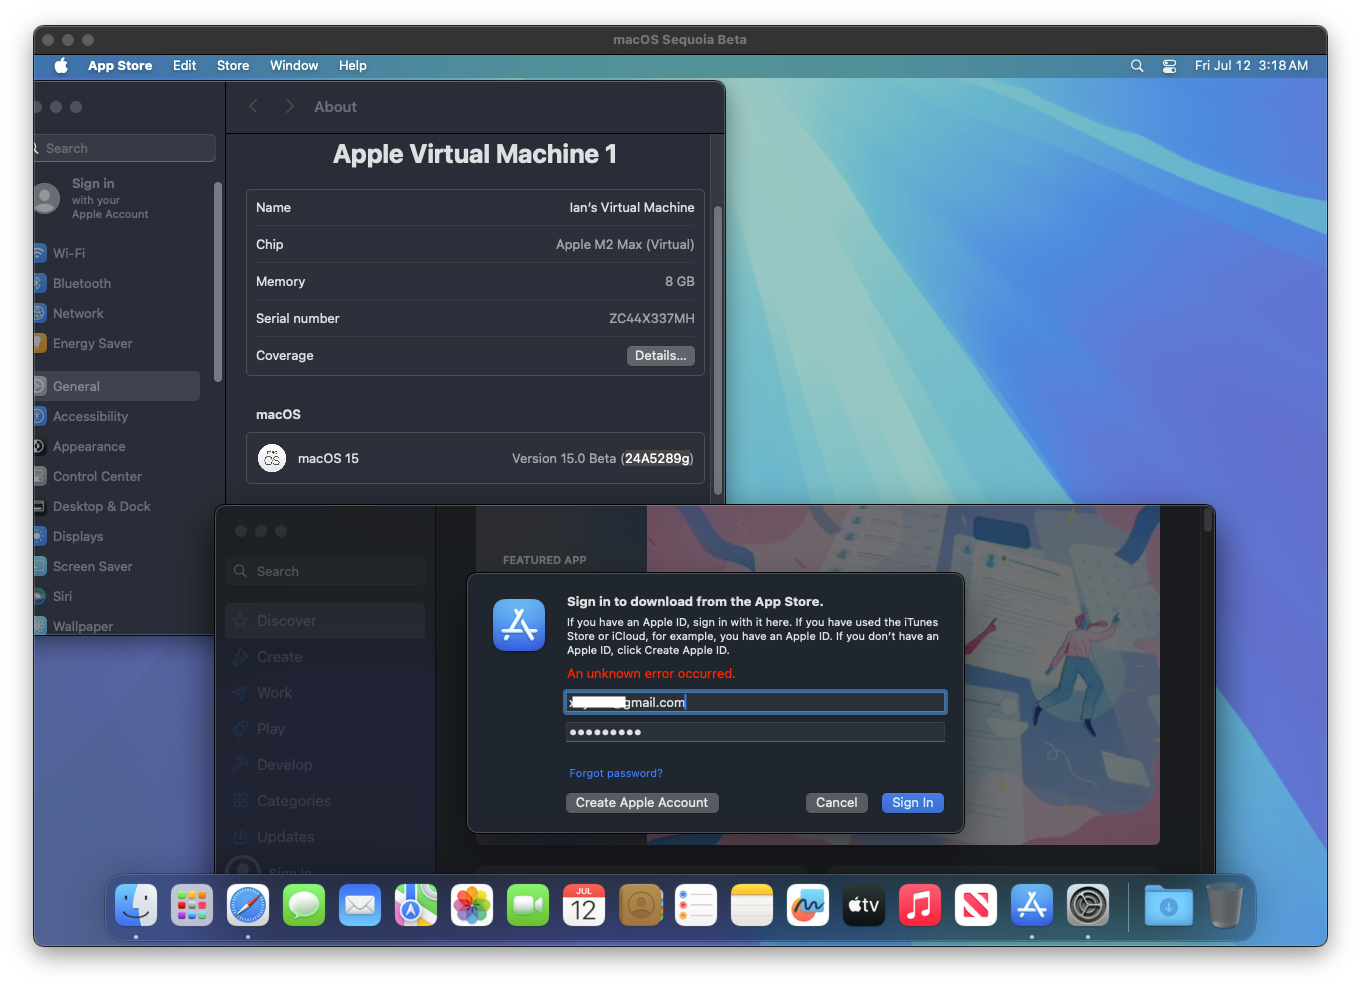The image size is (1361, 988).
Task: Open the App Store menu
Action: pyautogui.click(x=120, y=66)
